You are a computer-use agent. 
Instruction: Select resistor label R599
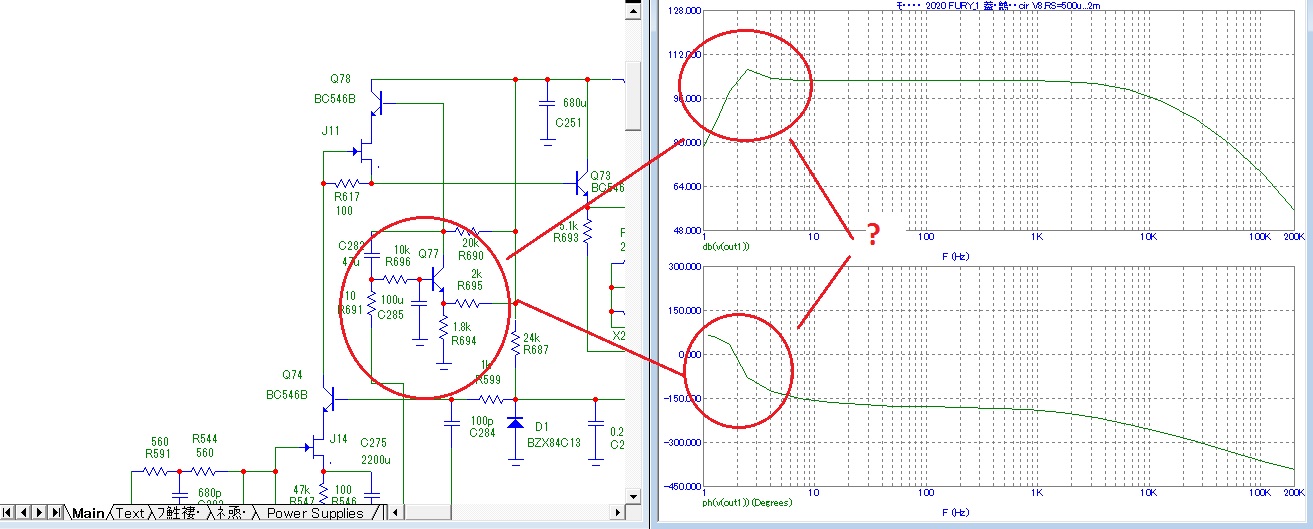pyautogui.click(x=488, y=379)
